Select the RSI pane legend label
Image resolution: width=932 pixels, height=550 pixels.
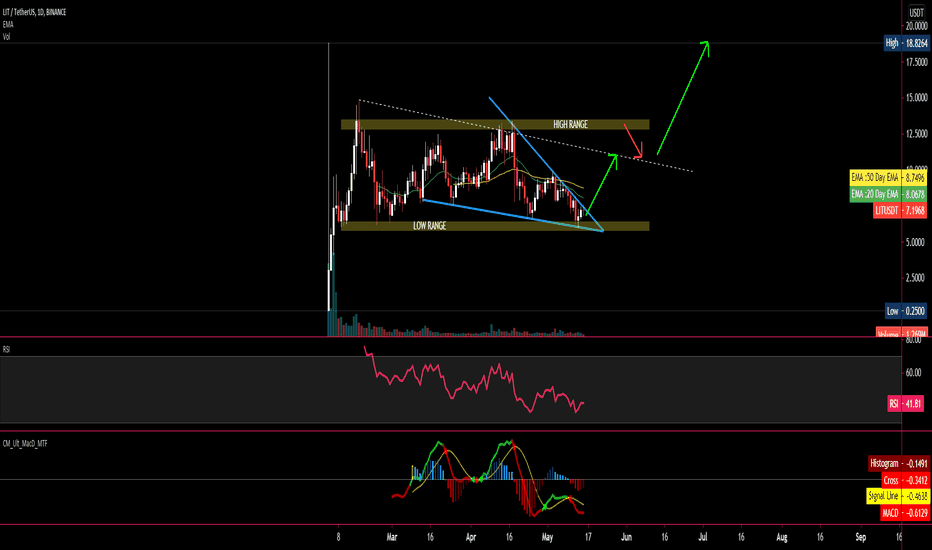[6, 350]
